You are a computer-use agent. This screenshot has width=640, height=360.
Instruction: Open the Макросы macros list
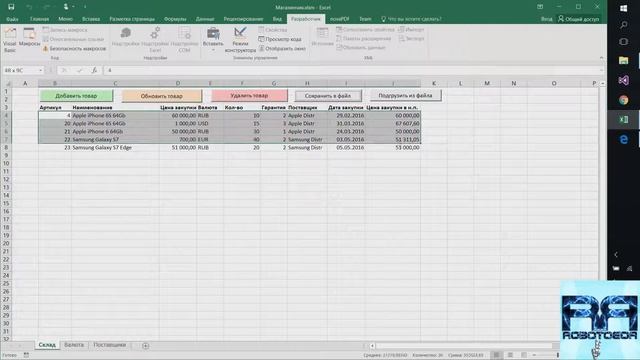pos(29,38)
